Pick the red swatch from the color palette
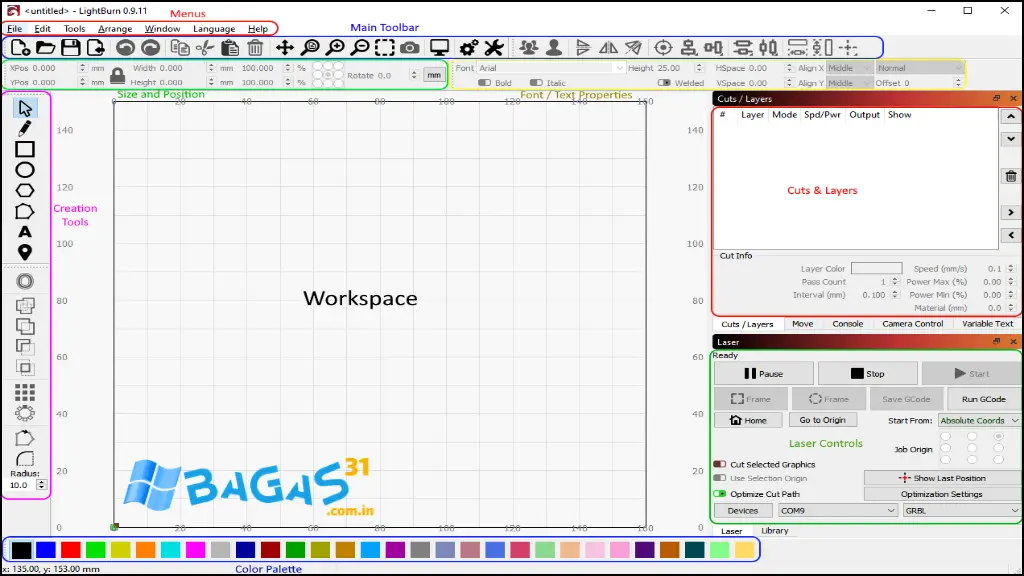This screenshot has height=576, width=1024. click(x=69, y=549)
